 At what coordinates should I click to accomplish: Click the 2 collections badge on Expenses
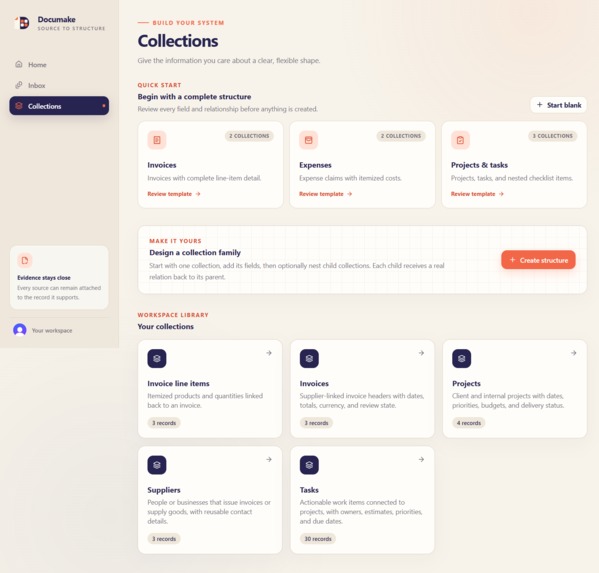(401, 136)
